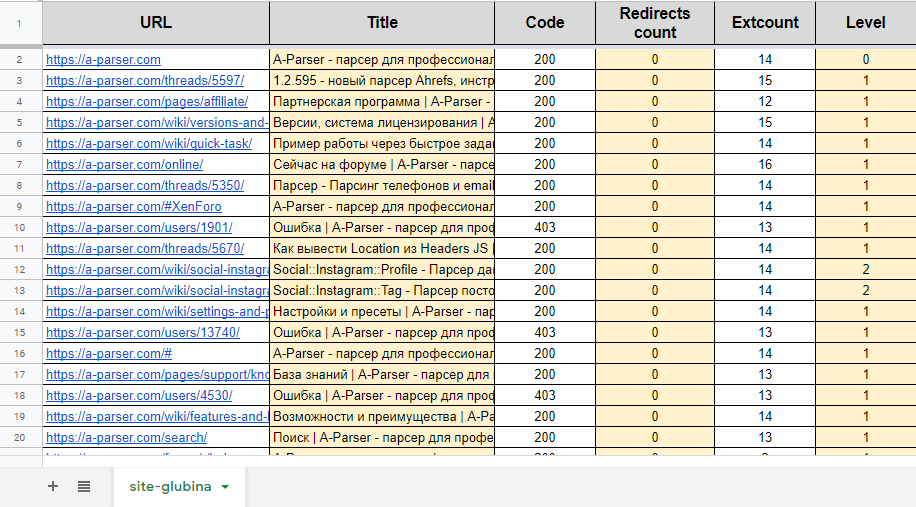Image resolution: width=916 pixels, height=507 pixels.
Task: Open link a-parser.com/users/13740/
Action: 143,333
